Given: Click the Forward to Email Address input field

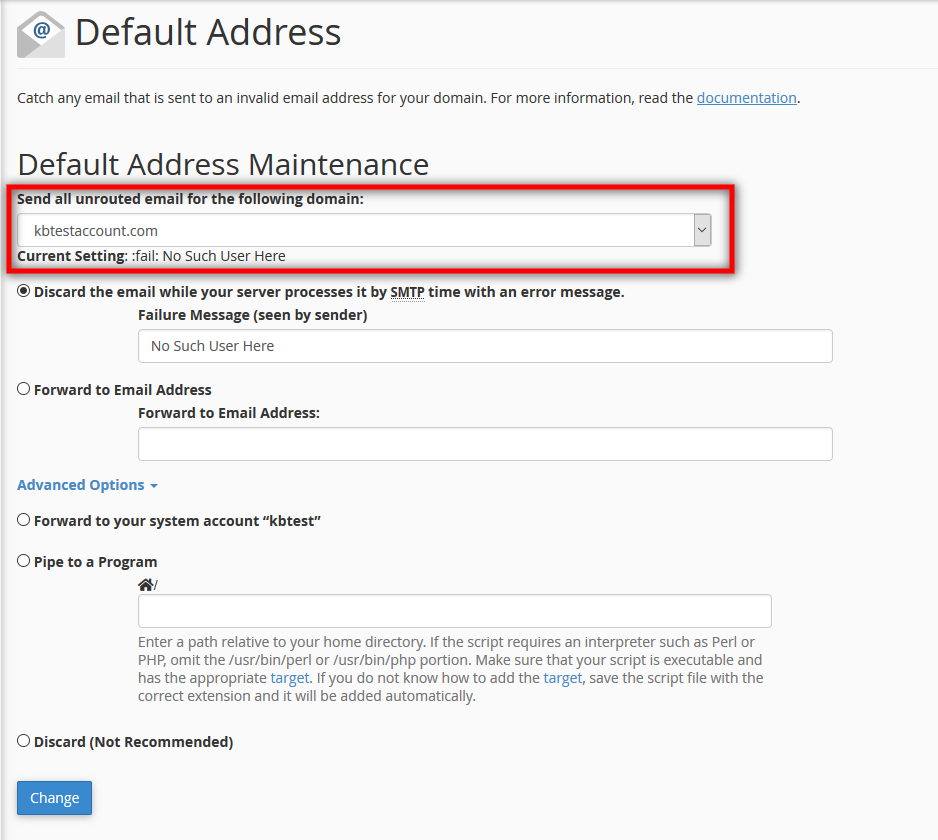Looking at the screenshot, I should click(x=485, y=444).
